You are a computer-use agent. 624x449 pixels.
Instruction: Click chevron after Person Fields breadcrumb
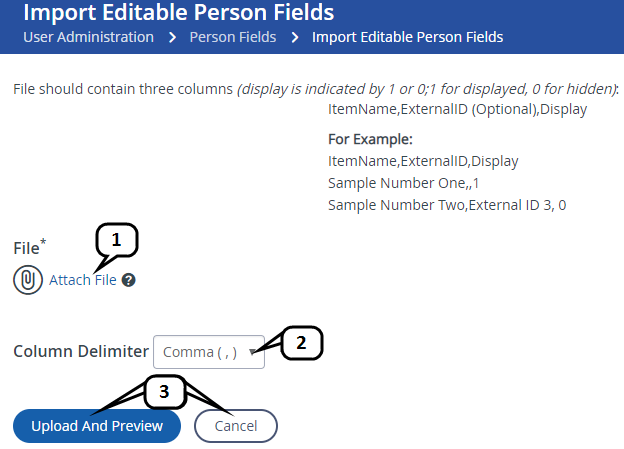295,38
